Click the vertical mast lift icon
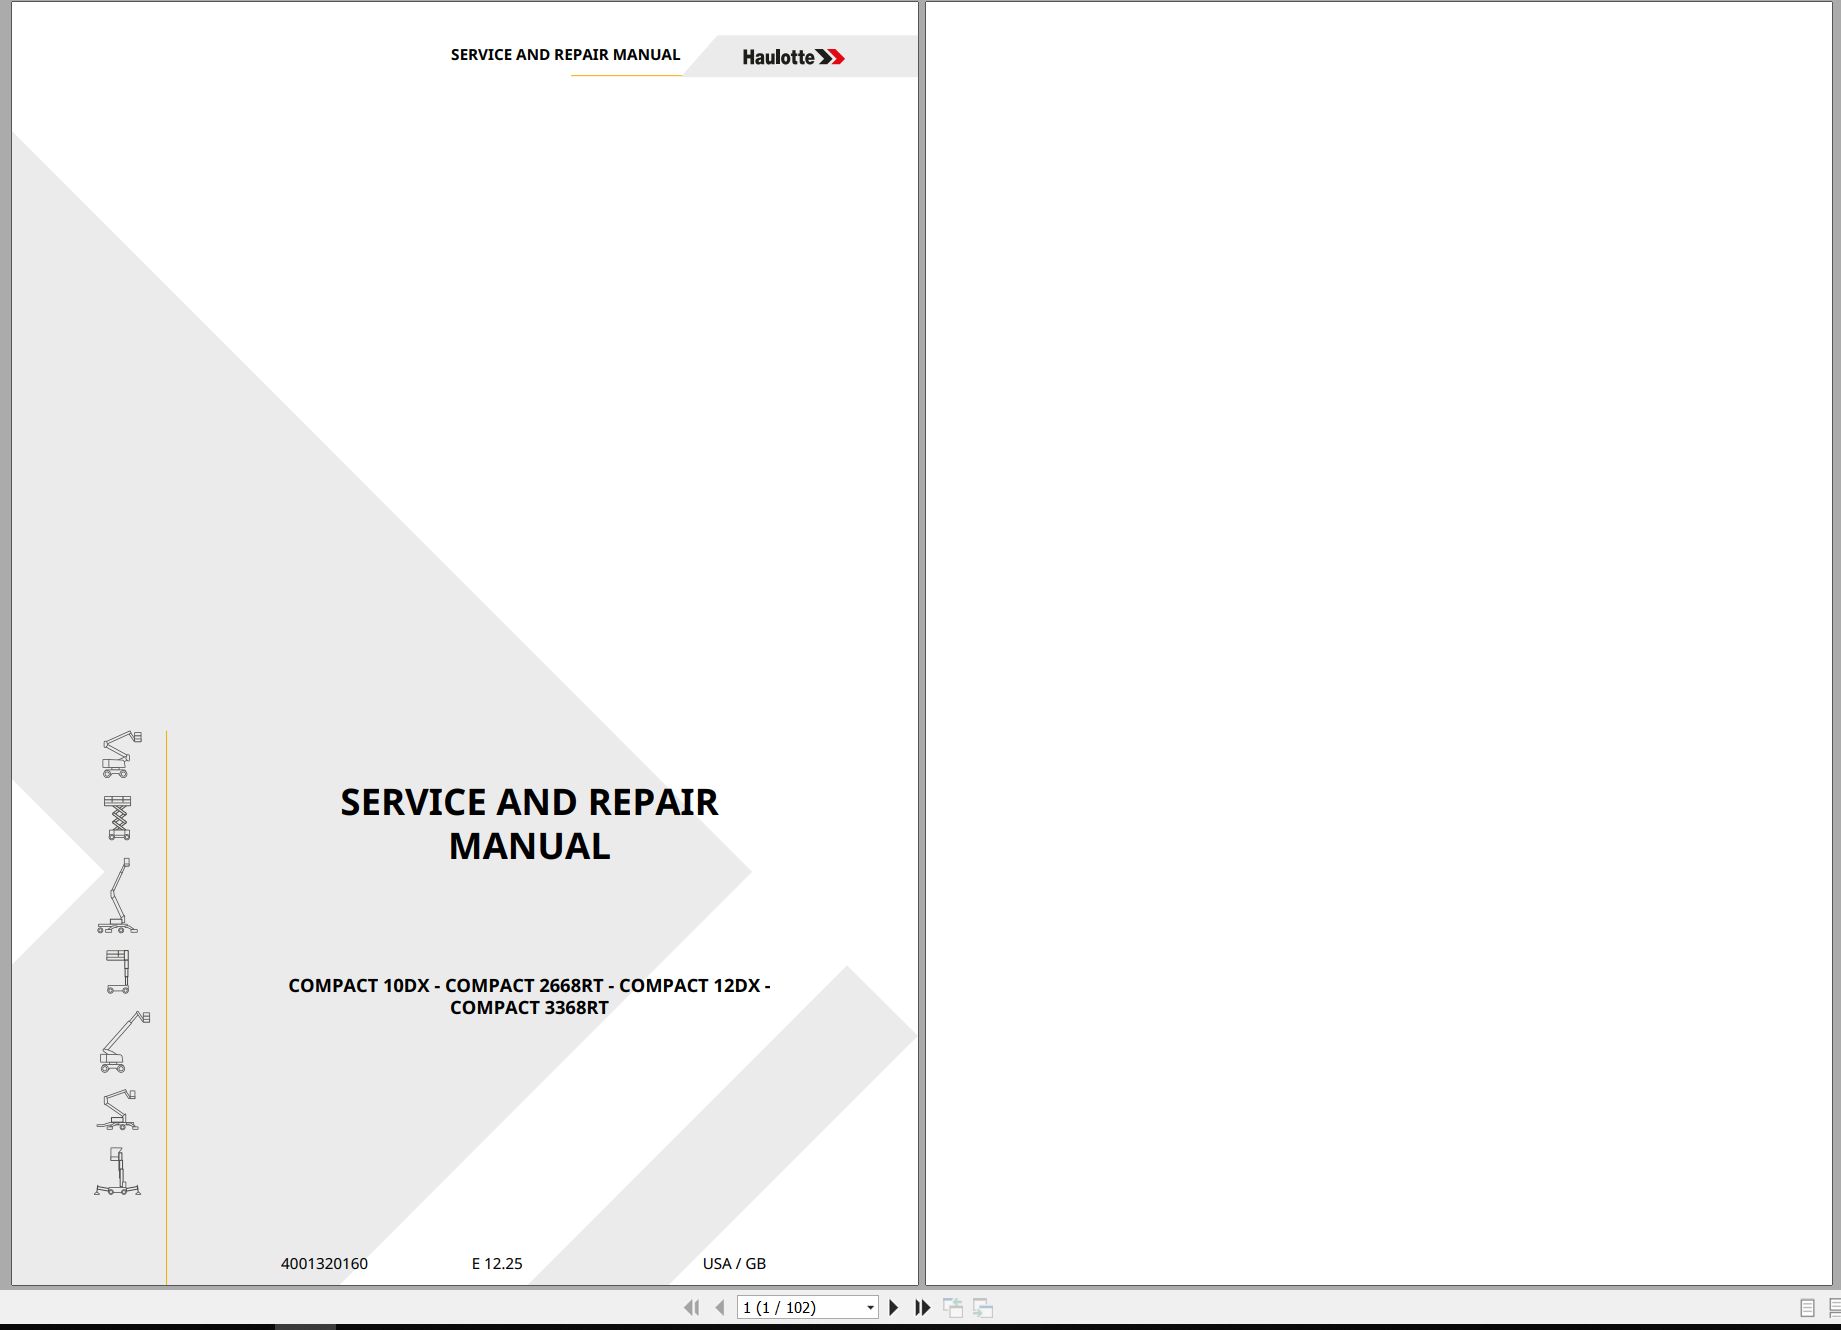 click(x=117, y=971)
